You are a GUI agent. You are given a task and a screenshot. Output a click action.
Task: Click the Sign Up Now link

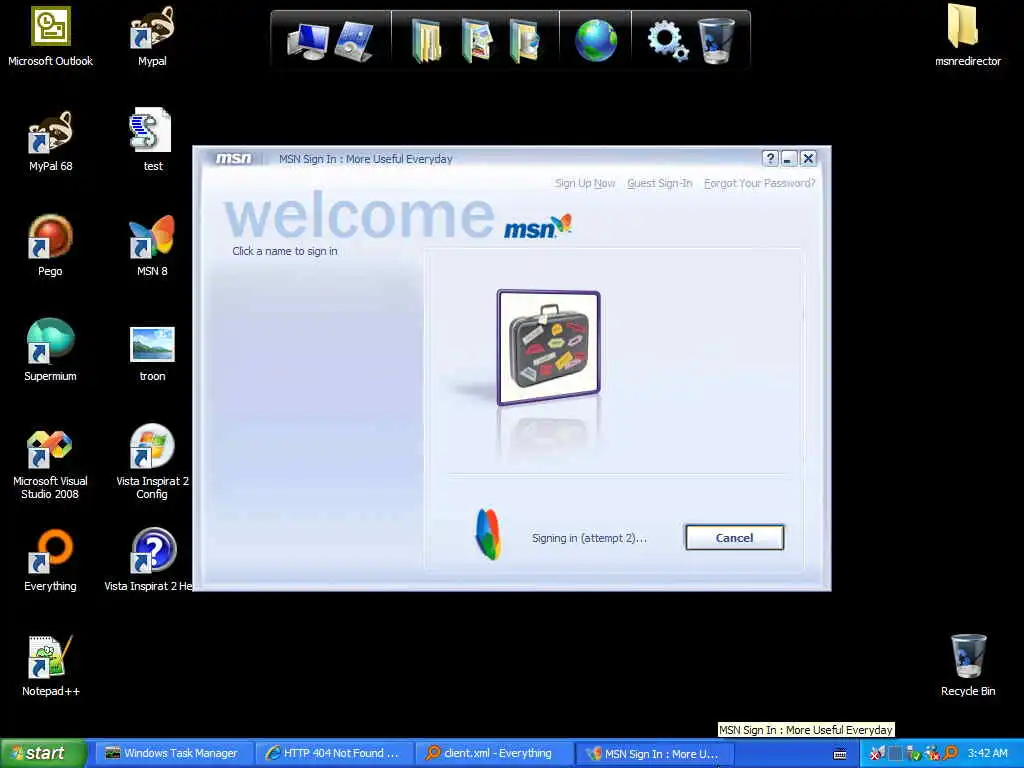click(x=584, y=184)
